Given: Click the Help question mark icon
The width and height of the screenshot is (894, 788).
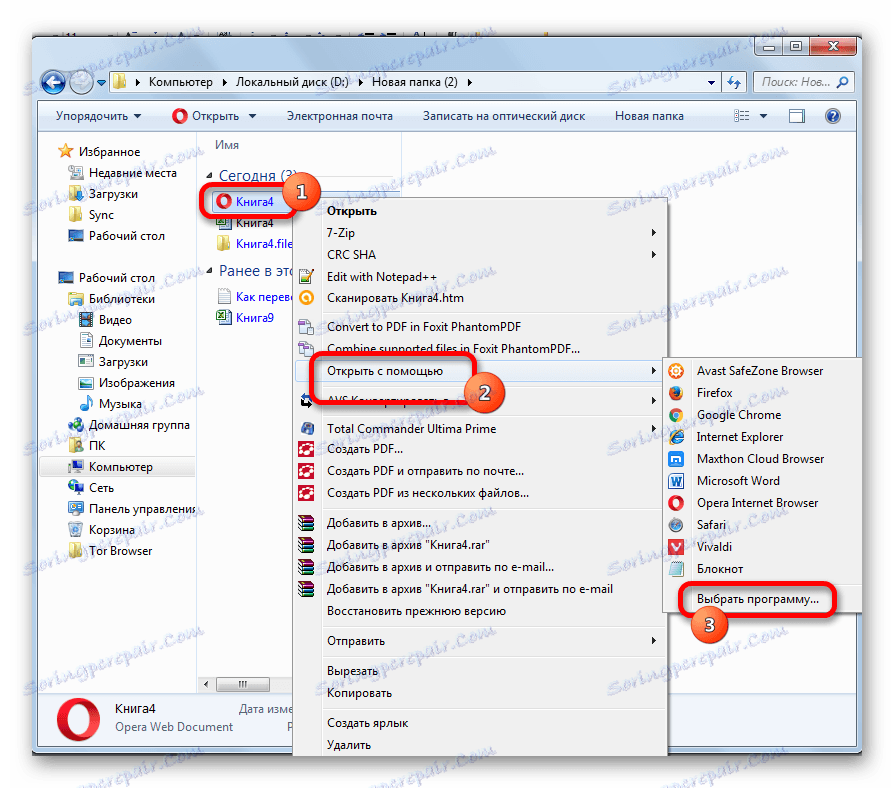Looking at the screenshot, I should (x=833, y=116).
